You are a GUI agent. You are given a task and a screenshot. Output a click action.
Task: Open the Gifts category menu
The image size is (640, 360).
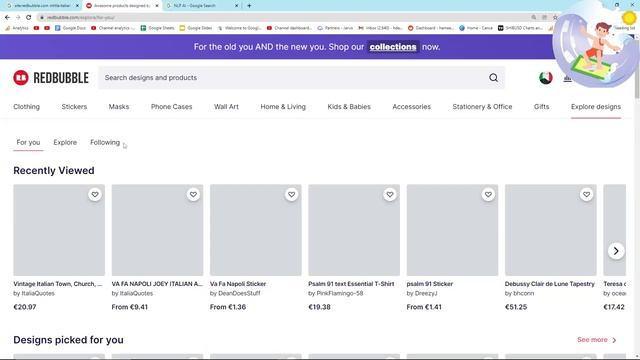(x=541, y=107)
